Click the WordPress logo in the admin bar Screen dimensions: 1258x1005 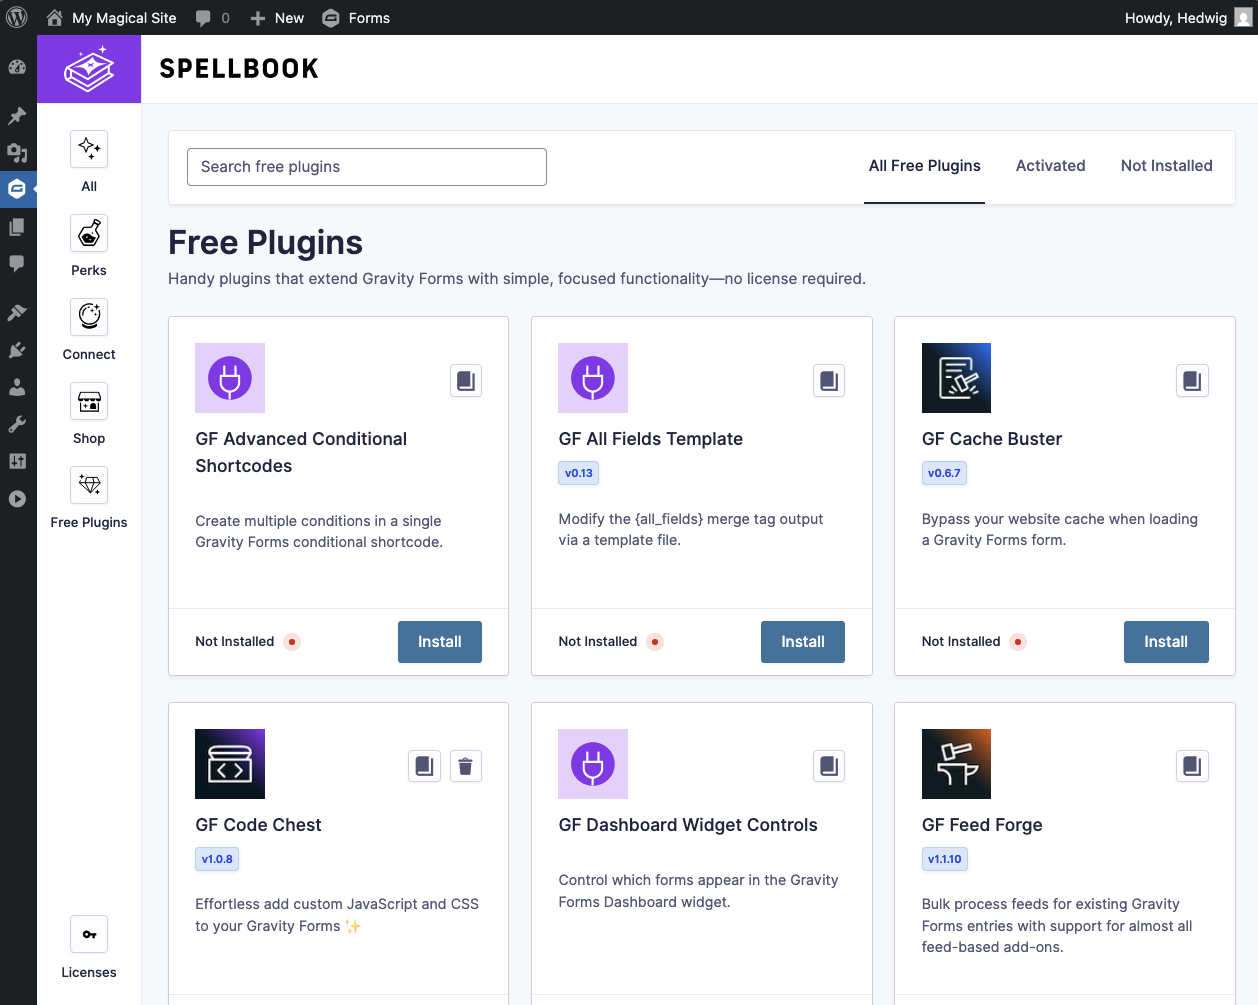[16, 16]
